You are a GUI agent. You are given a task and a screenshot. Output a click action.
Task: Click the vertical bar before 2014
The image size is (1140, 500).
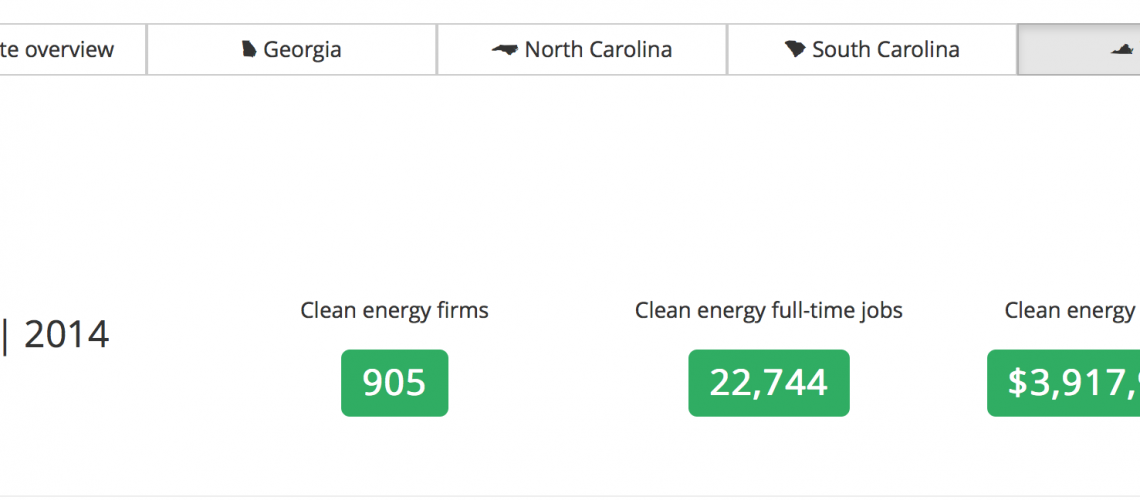[5, 335]
